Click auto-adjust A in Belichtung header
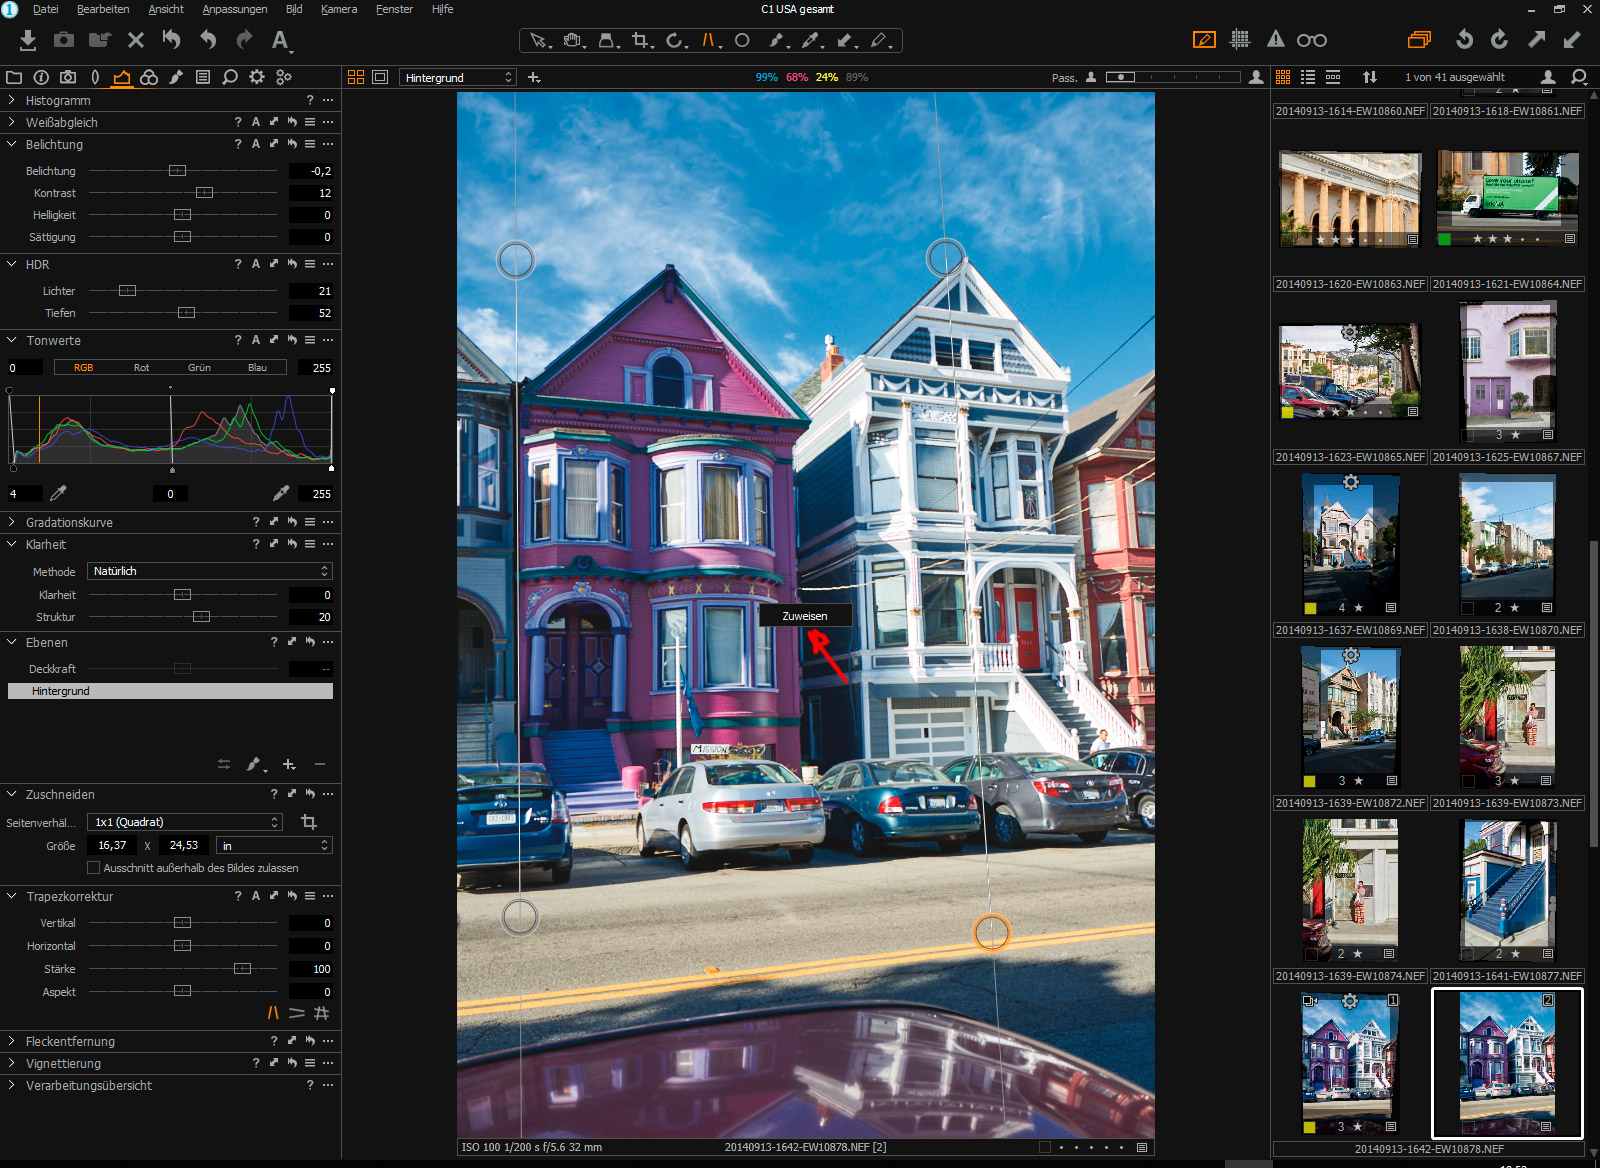This screenshot has height=1168, width=1600. coord(256,144)
